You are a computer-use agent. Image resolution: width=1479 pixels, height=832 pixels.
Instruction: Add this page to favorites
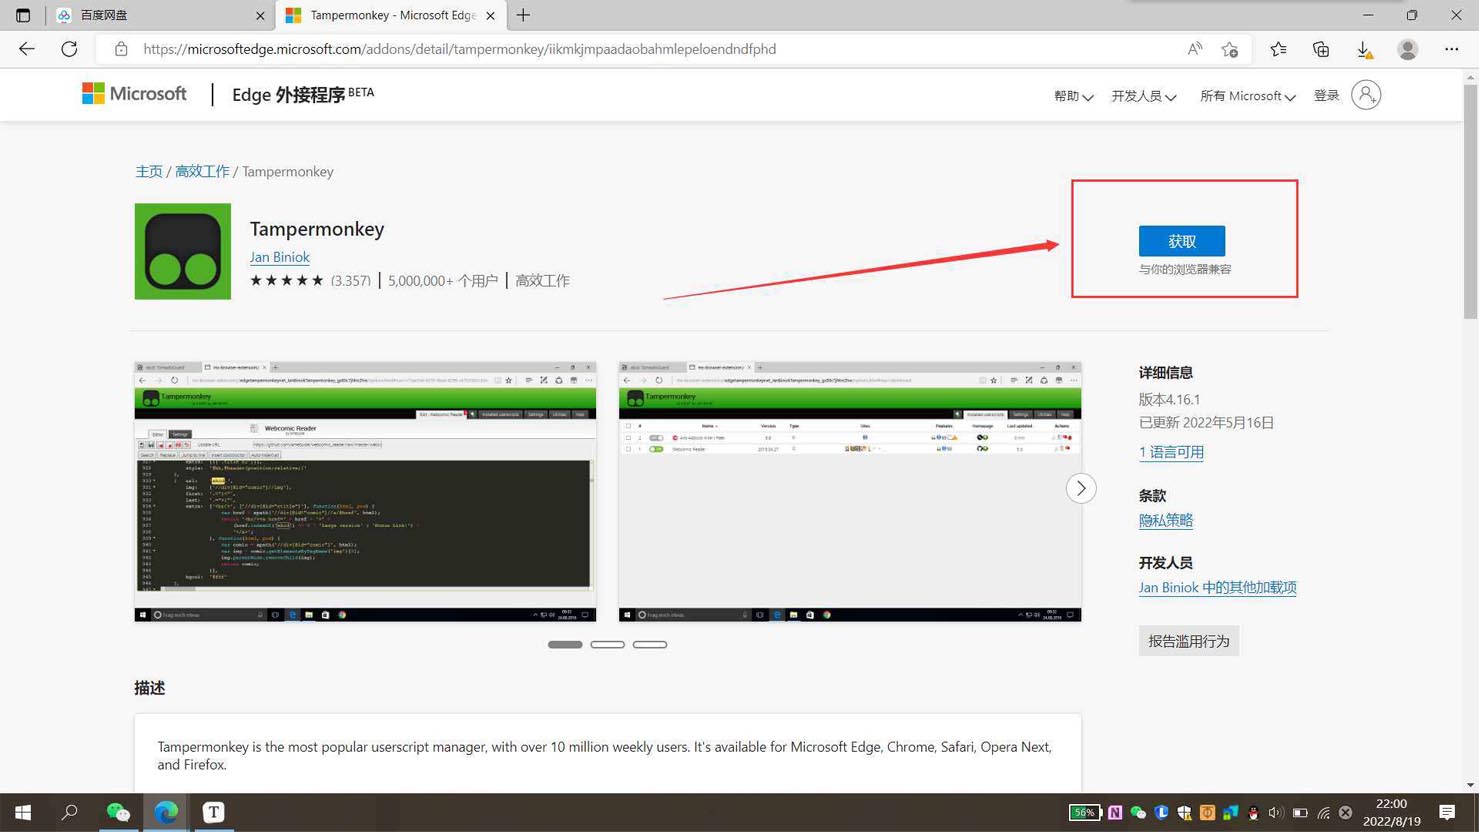(x=1230, y=49)
